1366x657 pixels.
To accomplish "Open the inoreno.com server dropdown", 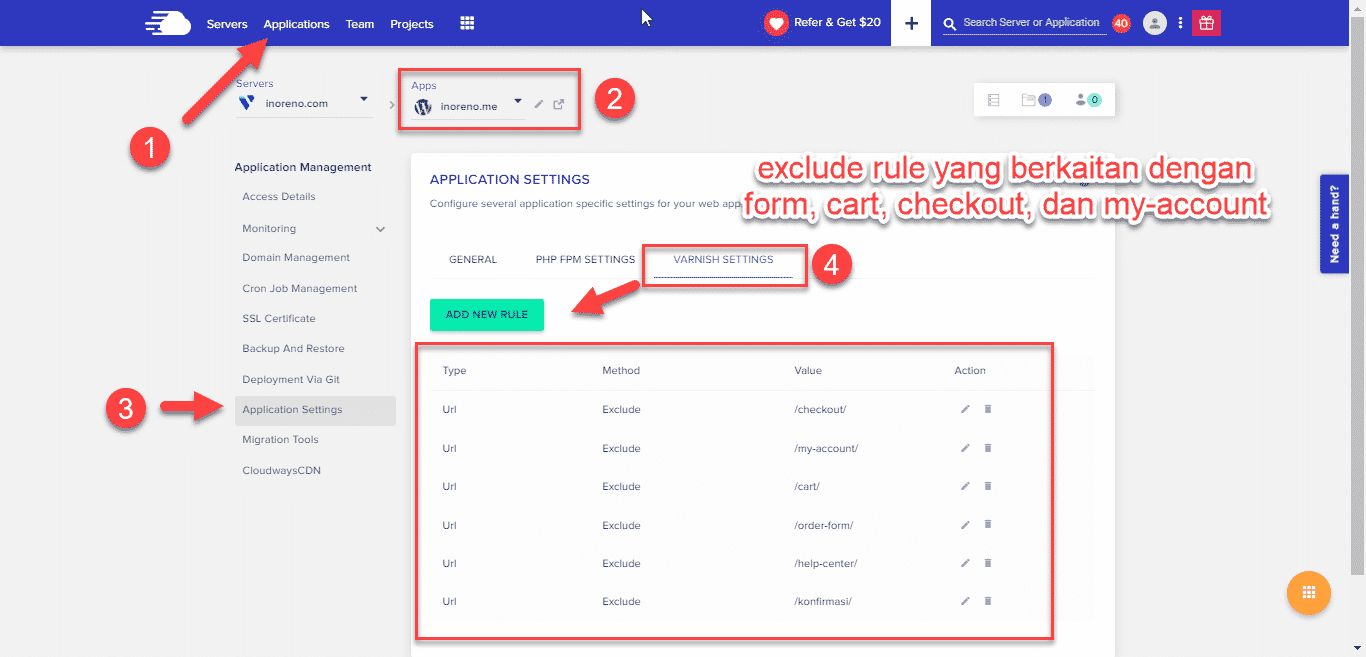I will point(364,100).
